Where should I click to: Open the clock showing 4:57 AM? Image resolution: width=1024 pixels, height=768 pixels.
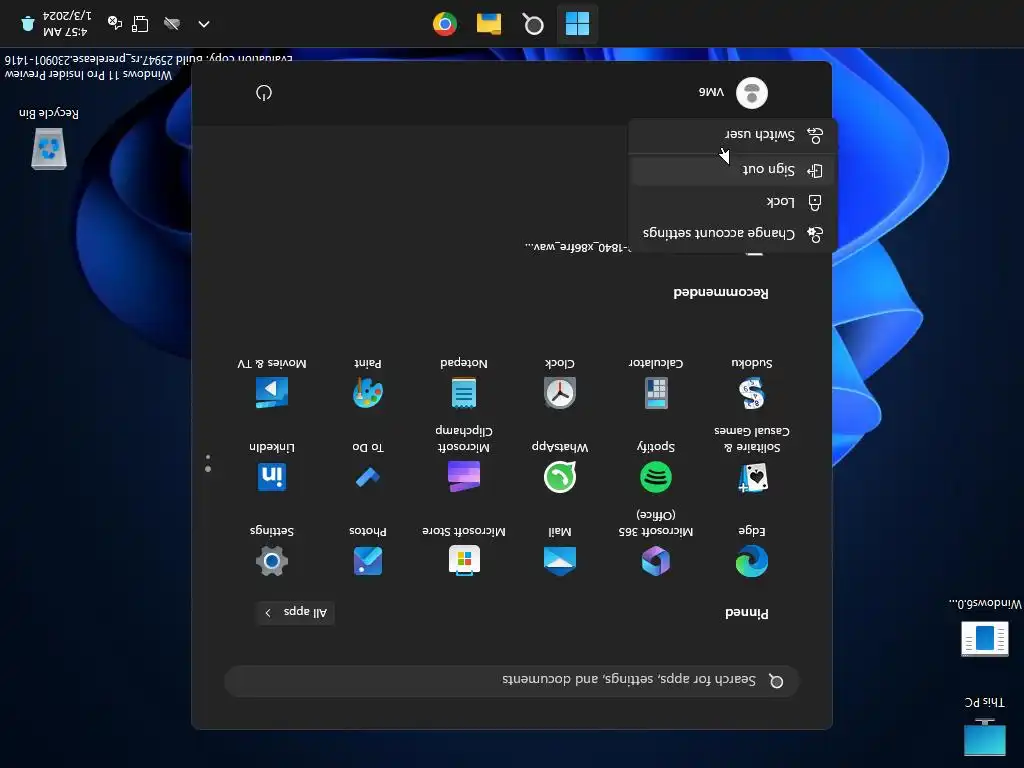click(x=67, y=24)
